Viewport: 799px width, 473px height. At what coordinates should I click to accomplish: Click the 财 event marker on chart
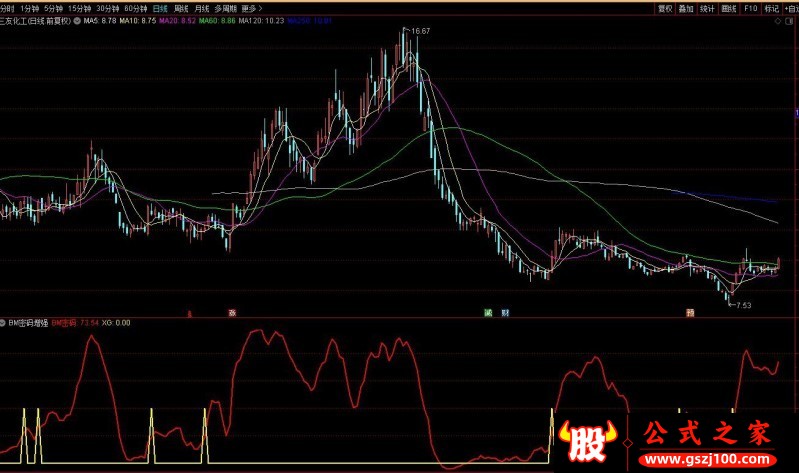pos(506,312)
